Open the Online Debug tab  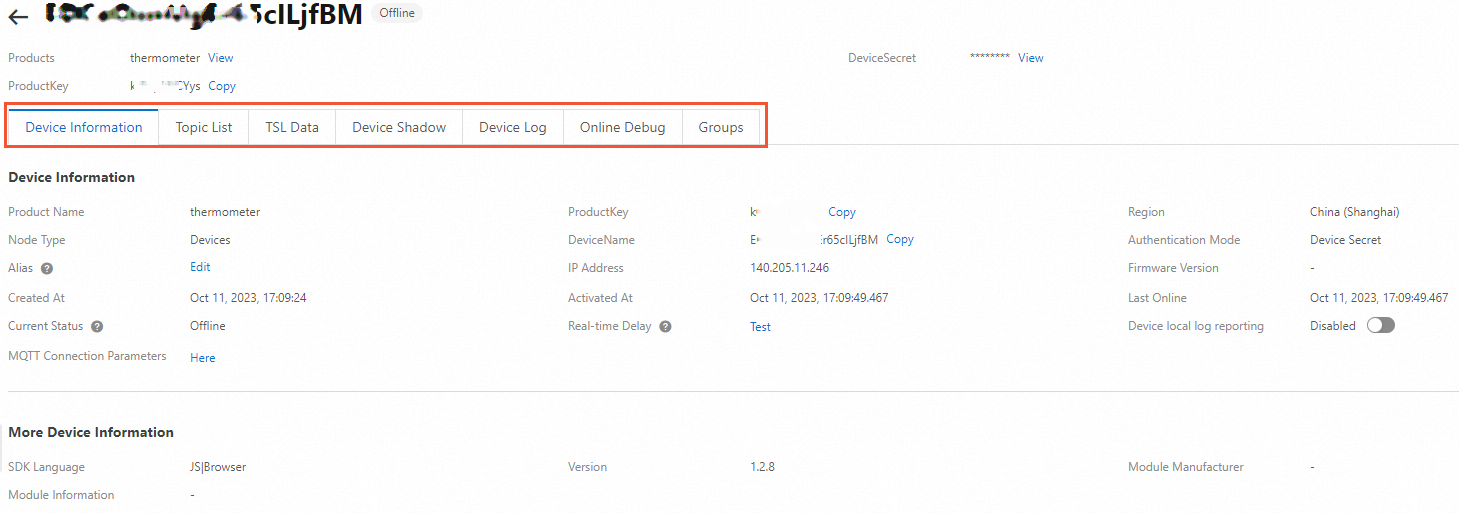(623, 128)
